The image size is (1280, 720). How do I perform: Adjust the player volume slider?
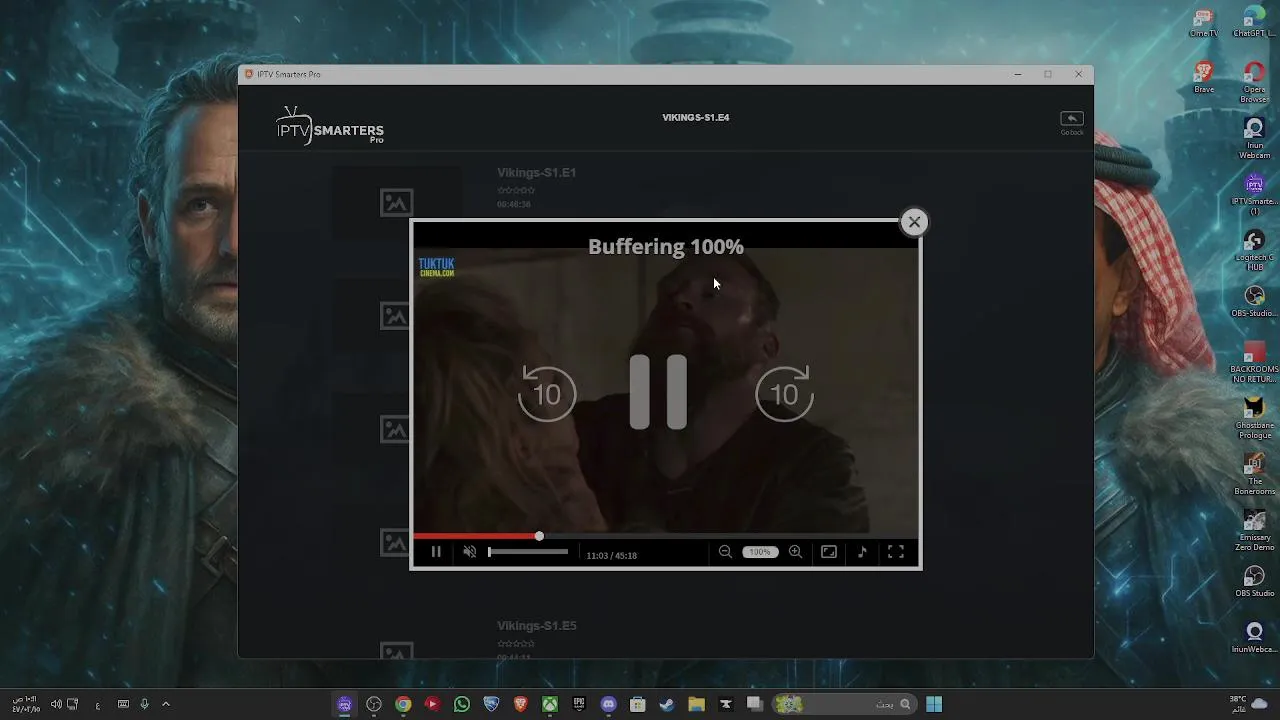point(528,552)
